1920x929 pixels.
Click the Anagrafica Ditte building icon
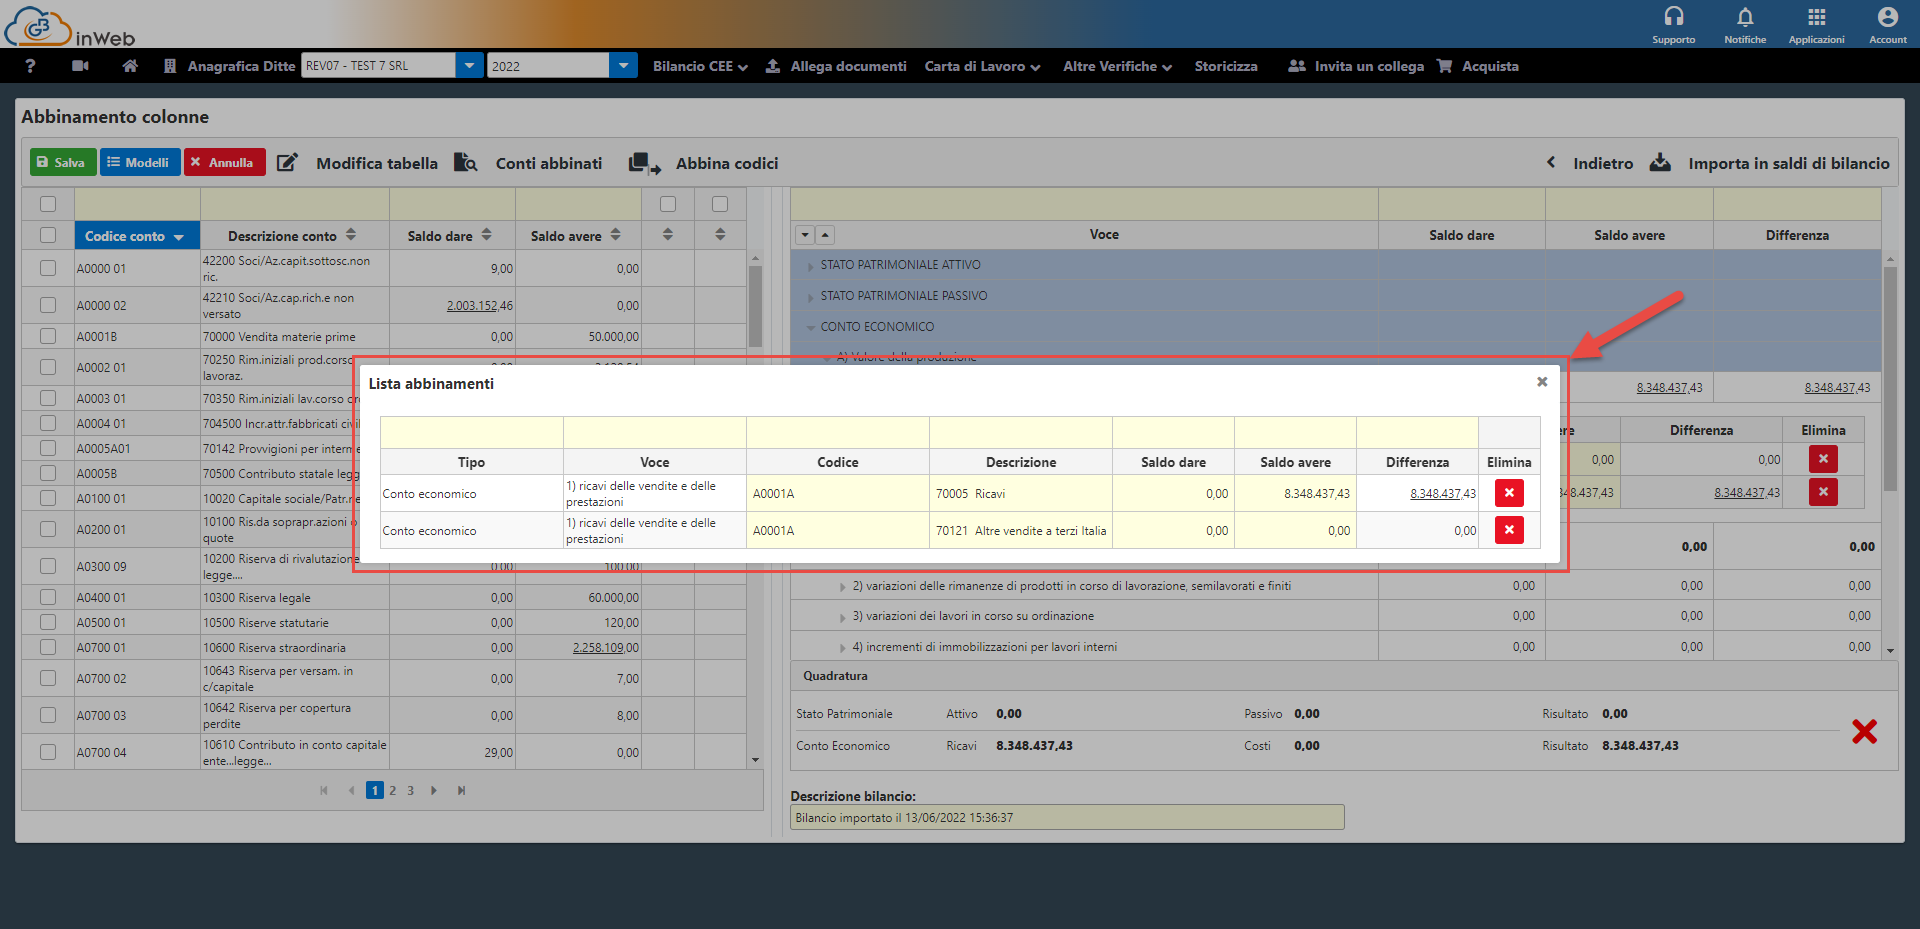170,66
